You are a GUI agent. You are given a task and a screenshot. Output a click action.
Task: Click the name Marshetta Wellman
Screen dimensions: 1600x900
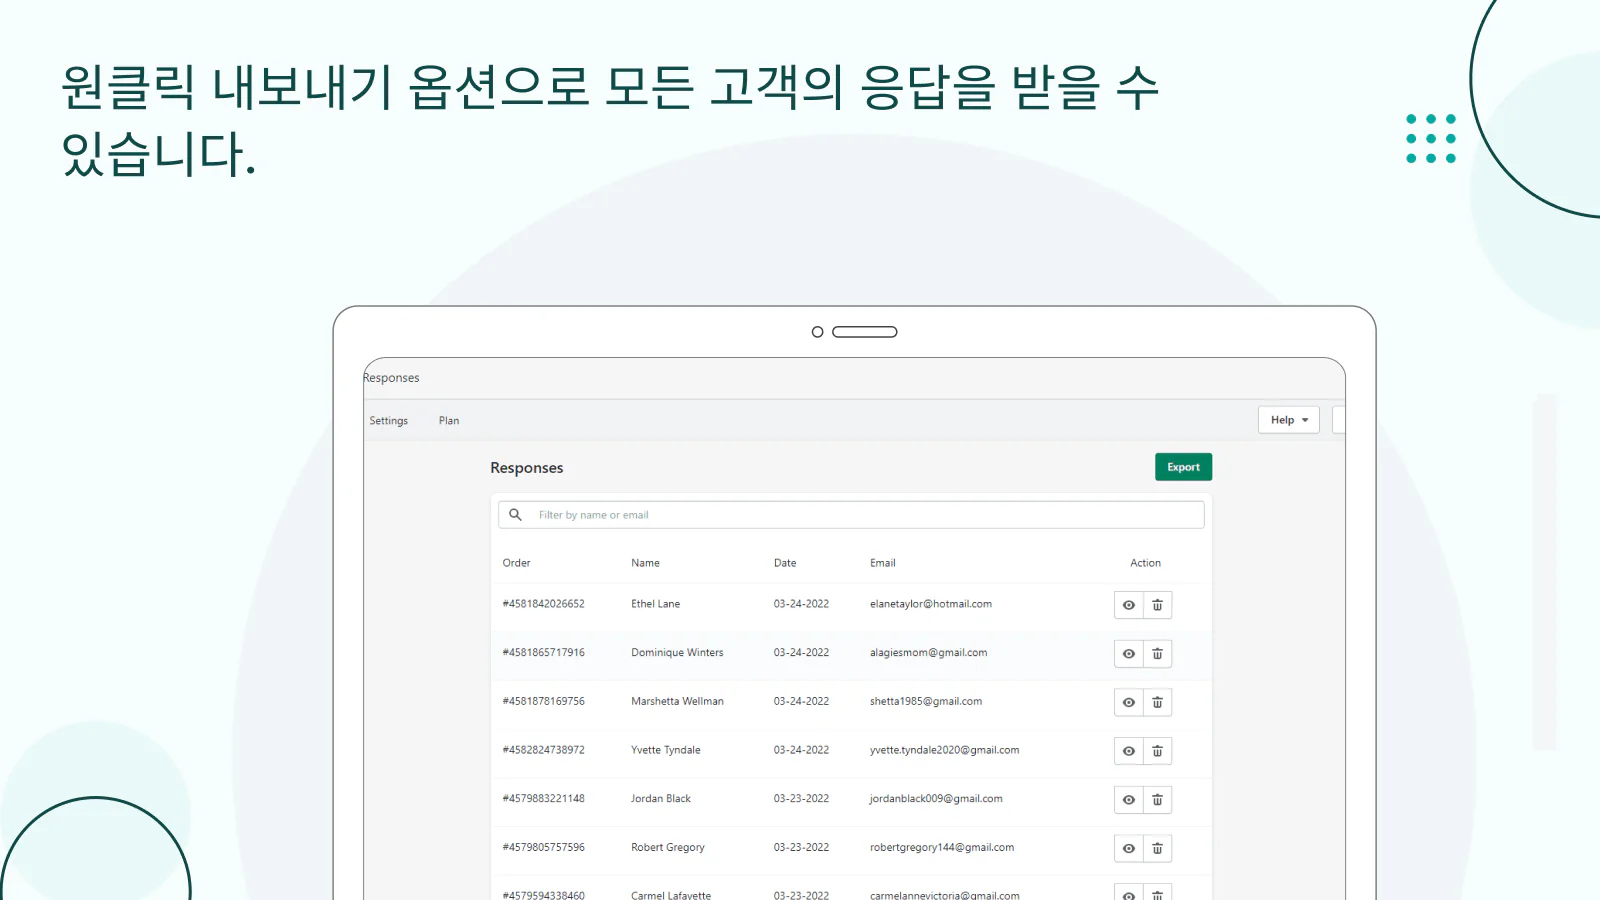[677, 702]
